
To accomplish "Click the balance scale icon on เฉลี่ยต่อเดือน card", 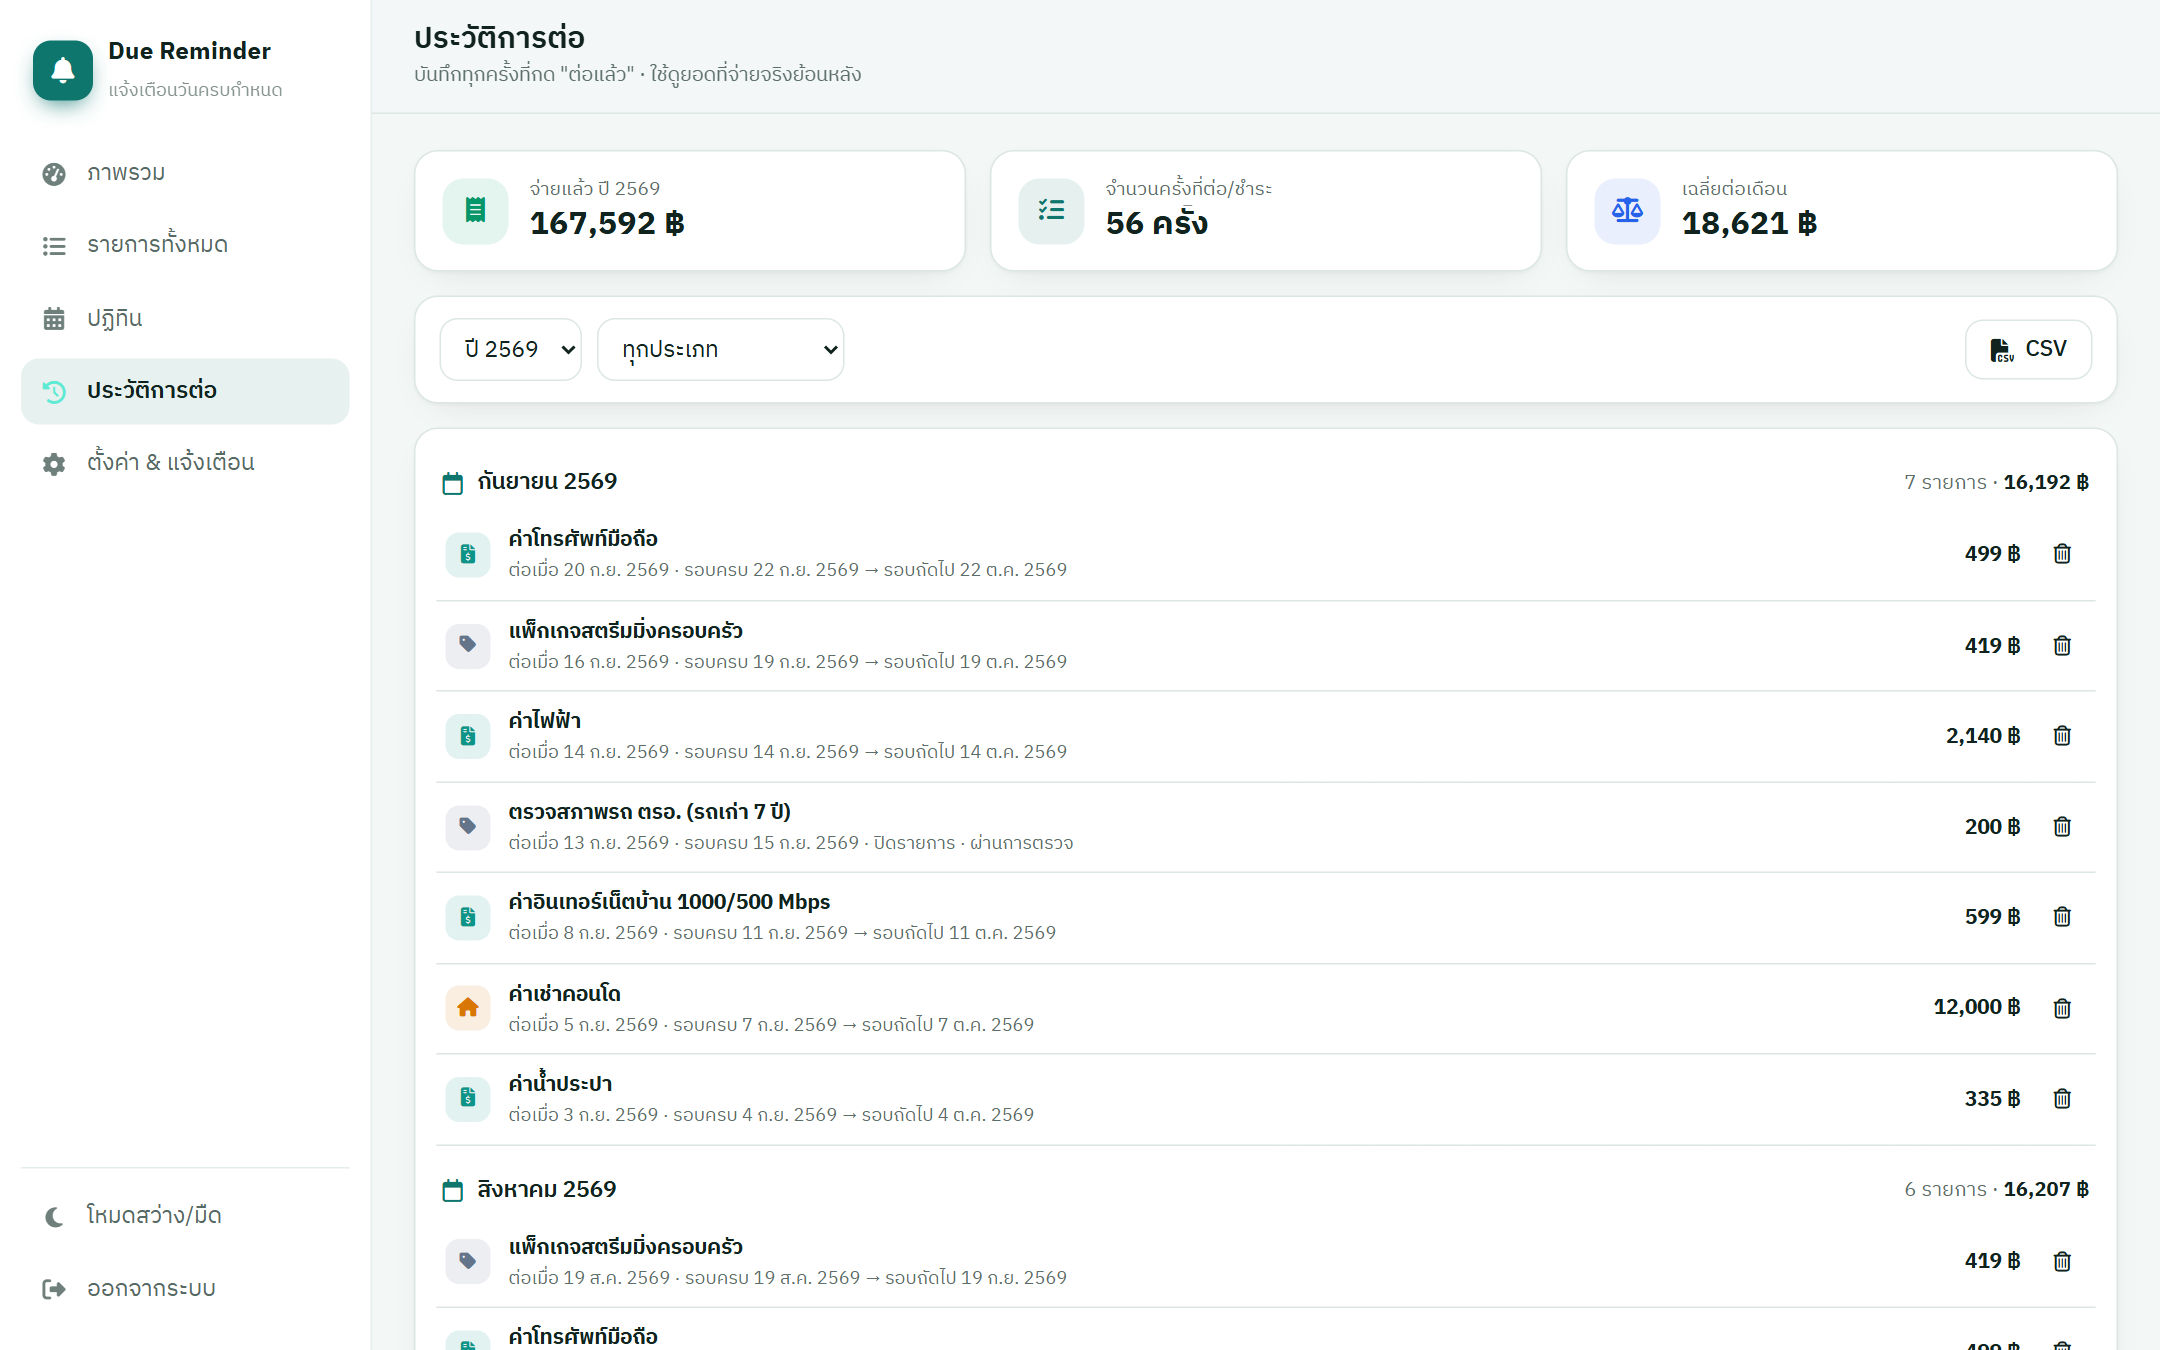I will coord(1628,210).
